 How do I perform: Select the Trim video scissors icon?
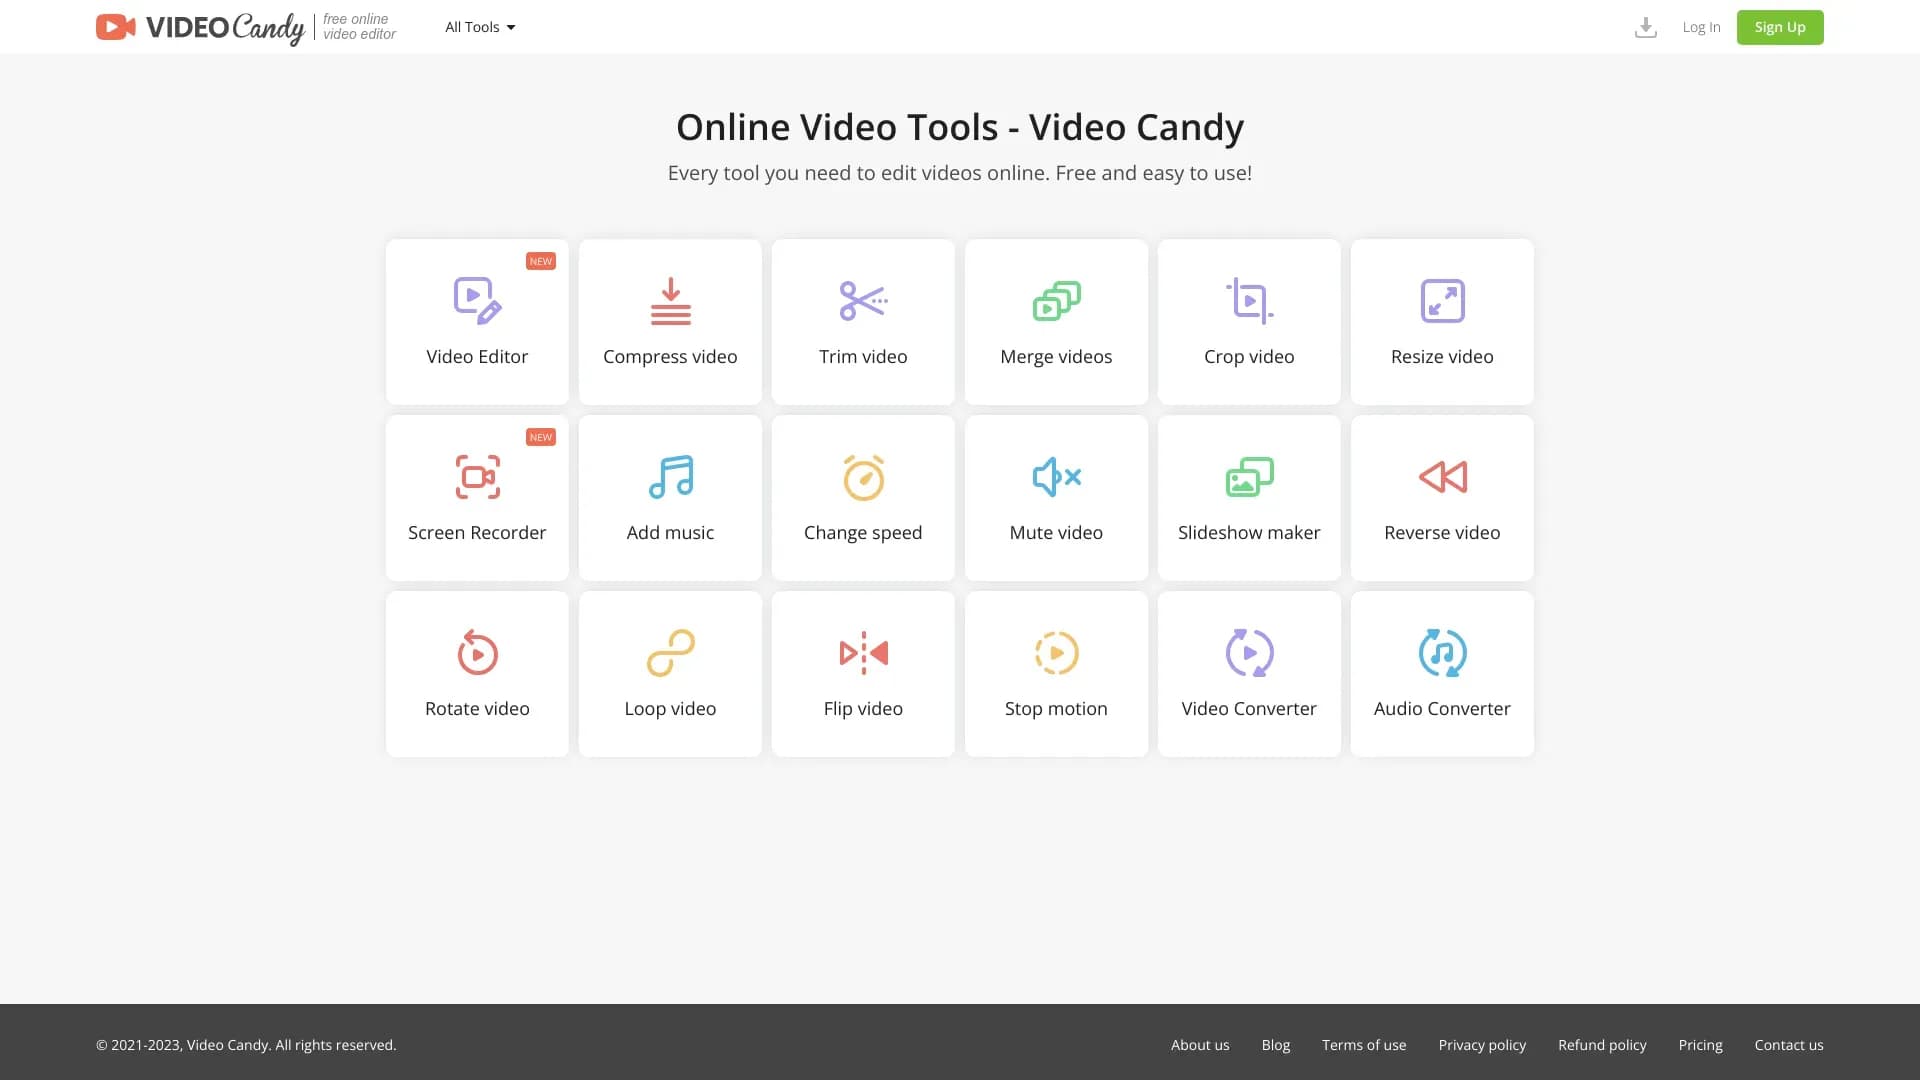tap(863, 301)
